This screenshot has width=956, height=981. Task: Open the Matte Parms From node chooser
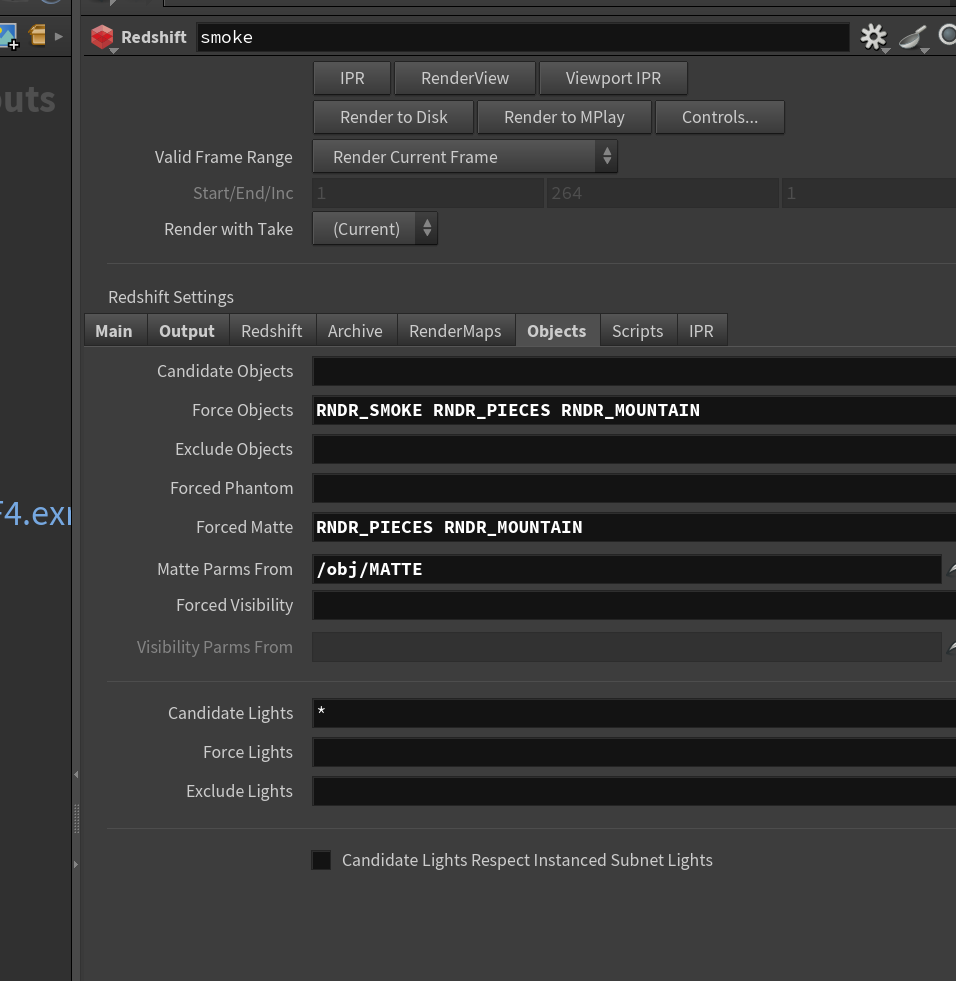[x=952, y=569]
